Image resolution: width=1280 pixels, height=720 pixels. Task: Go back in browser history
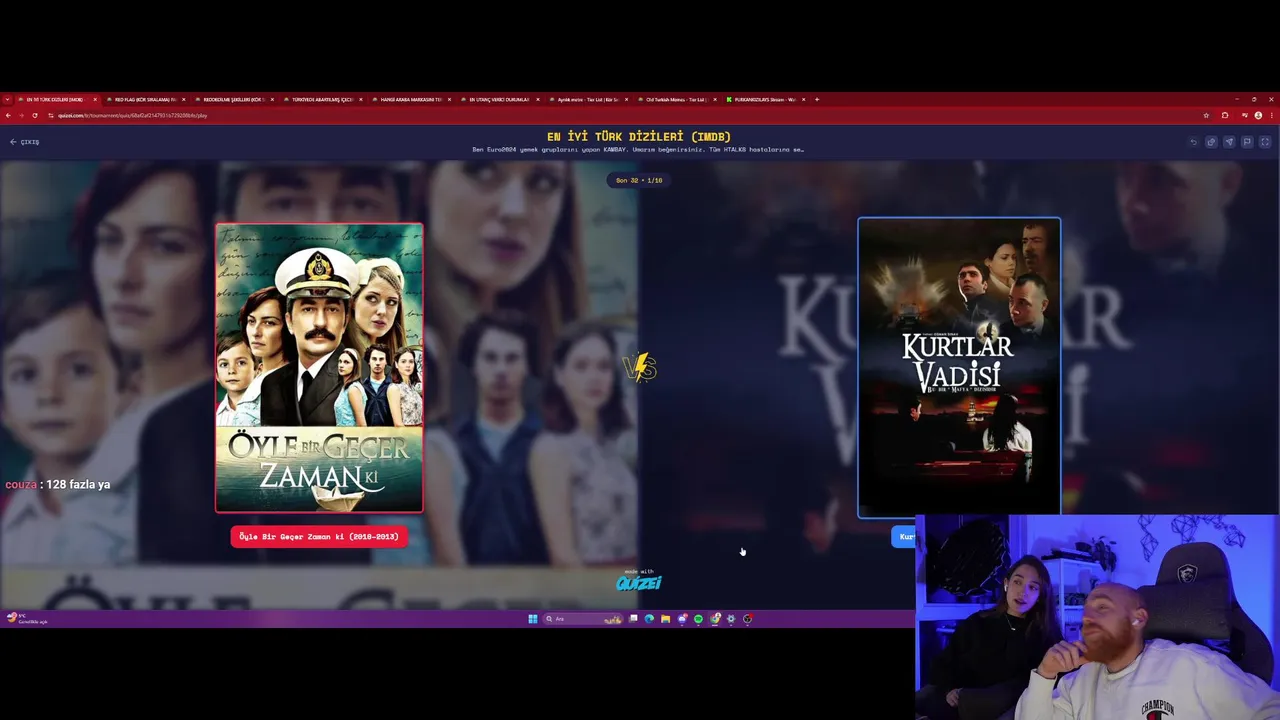coord(7,115)
